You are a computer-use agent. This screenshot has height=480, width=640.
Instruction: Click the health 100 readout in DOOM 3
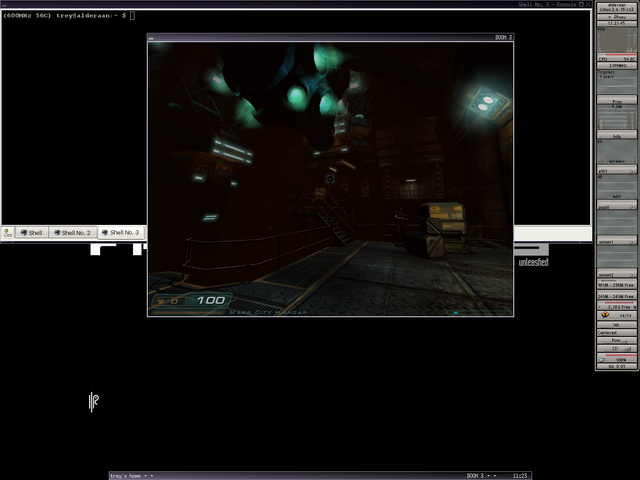coord(211,301)
